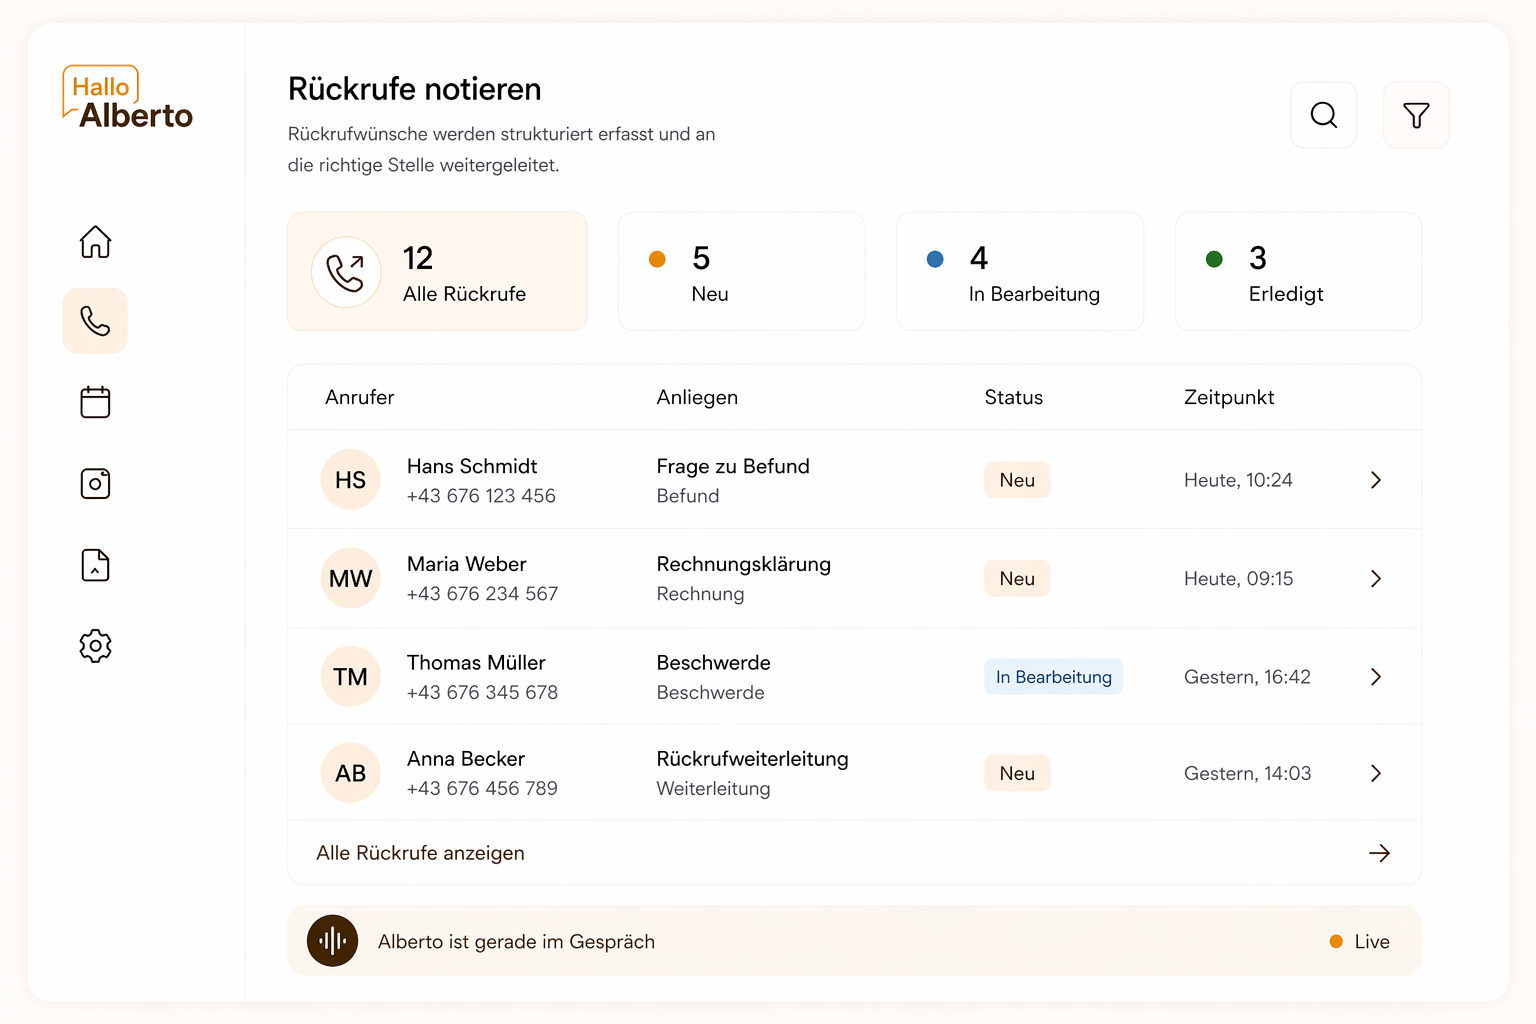Viewport: 1536px width, 1024px height.
Task: Show the Erledigt callbacks card
Action: 1298,271
